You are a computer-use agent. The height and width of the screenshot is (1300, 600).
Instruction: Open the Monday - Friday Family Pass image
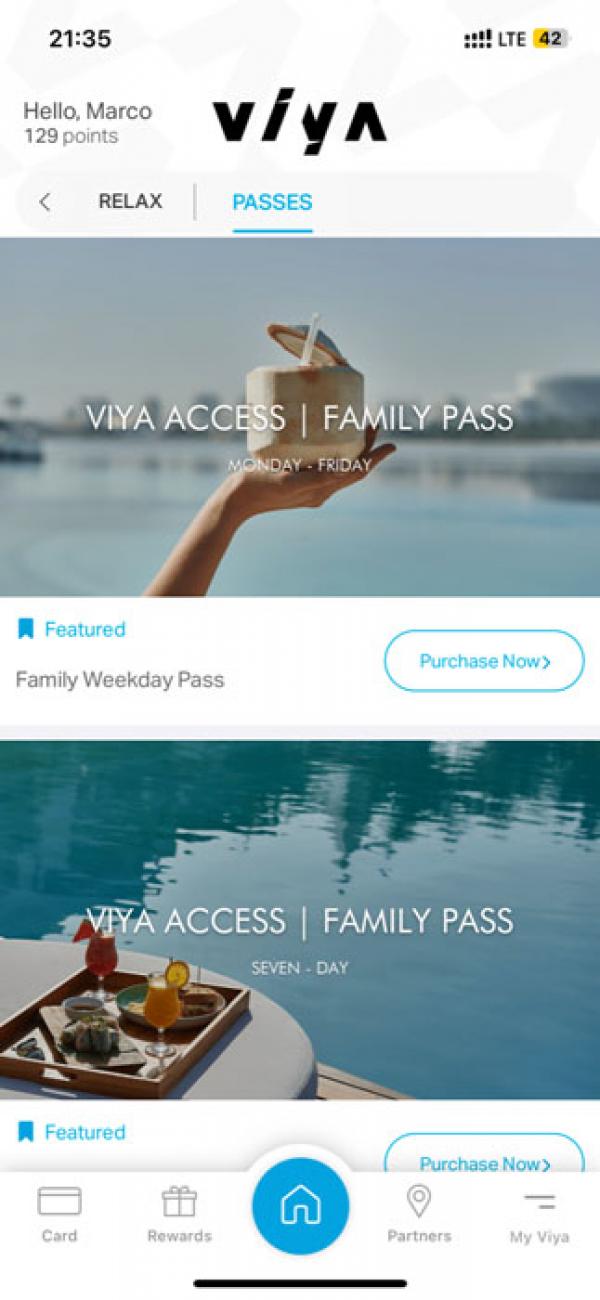point(300,418)
